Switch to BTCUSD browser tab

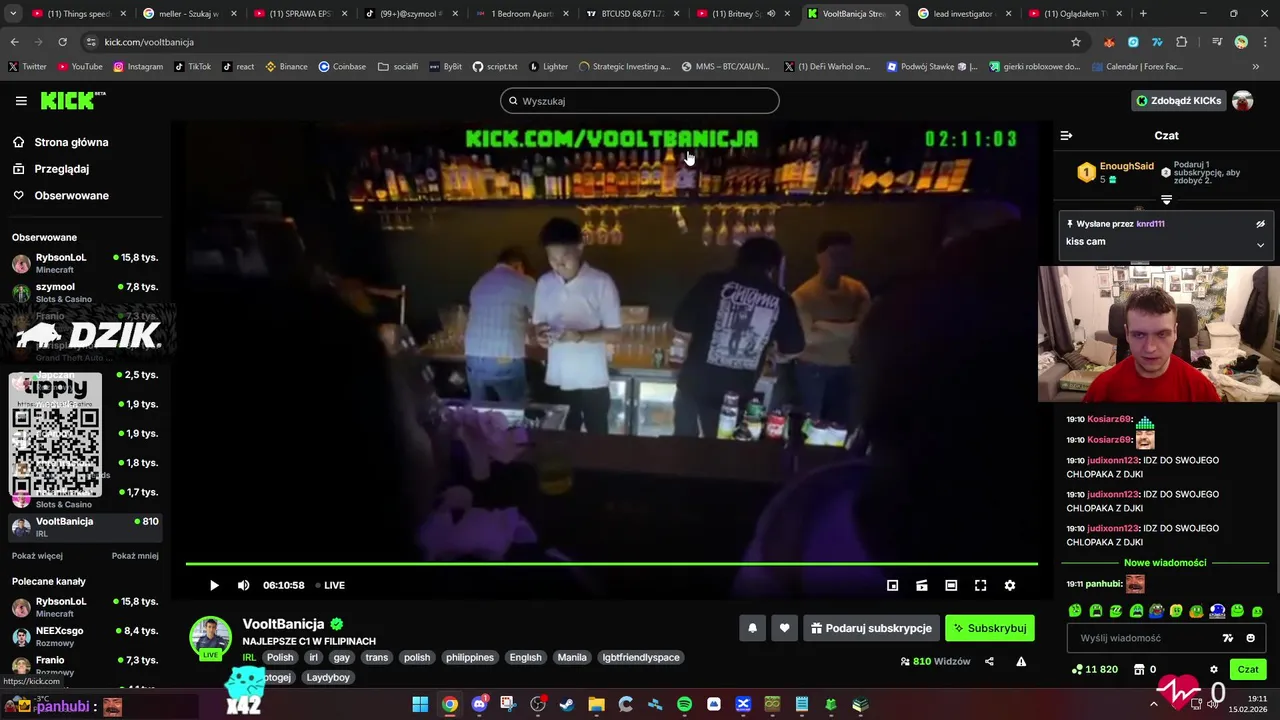(x=632, y=14)
